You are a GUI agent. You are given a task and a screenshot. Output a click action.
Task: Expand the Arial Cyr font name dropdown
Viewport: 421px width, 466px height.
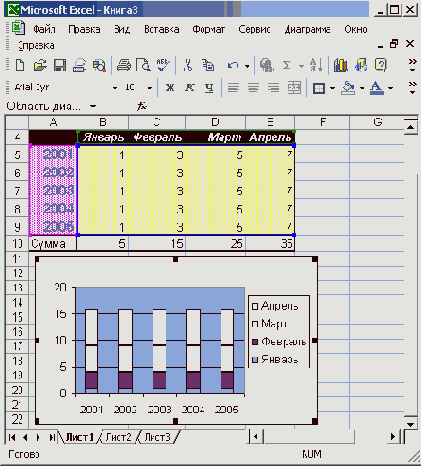coord(115,88)
